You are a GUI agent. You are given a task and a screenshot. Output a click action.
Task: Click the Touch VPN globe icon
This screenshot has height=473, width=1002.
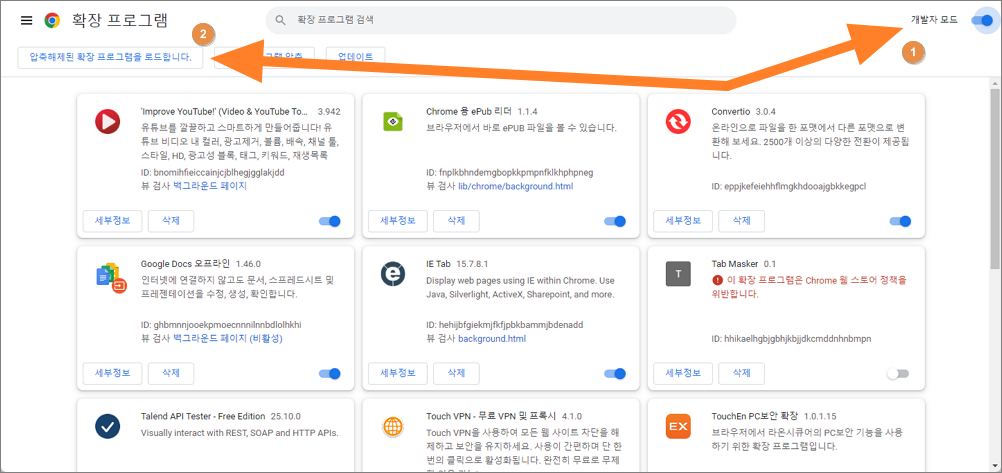pyautogui.click(x=392, y=426)
